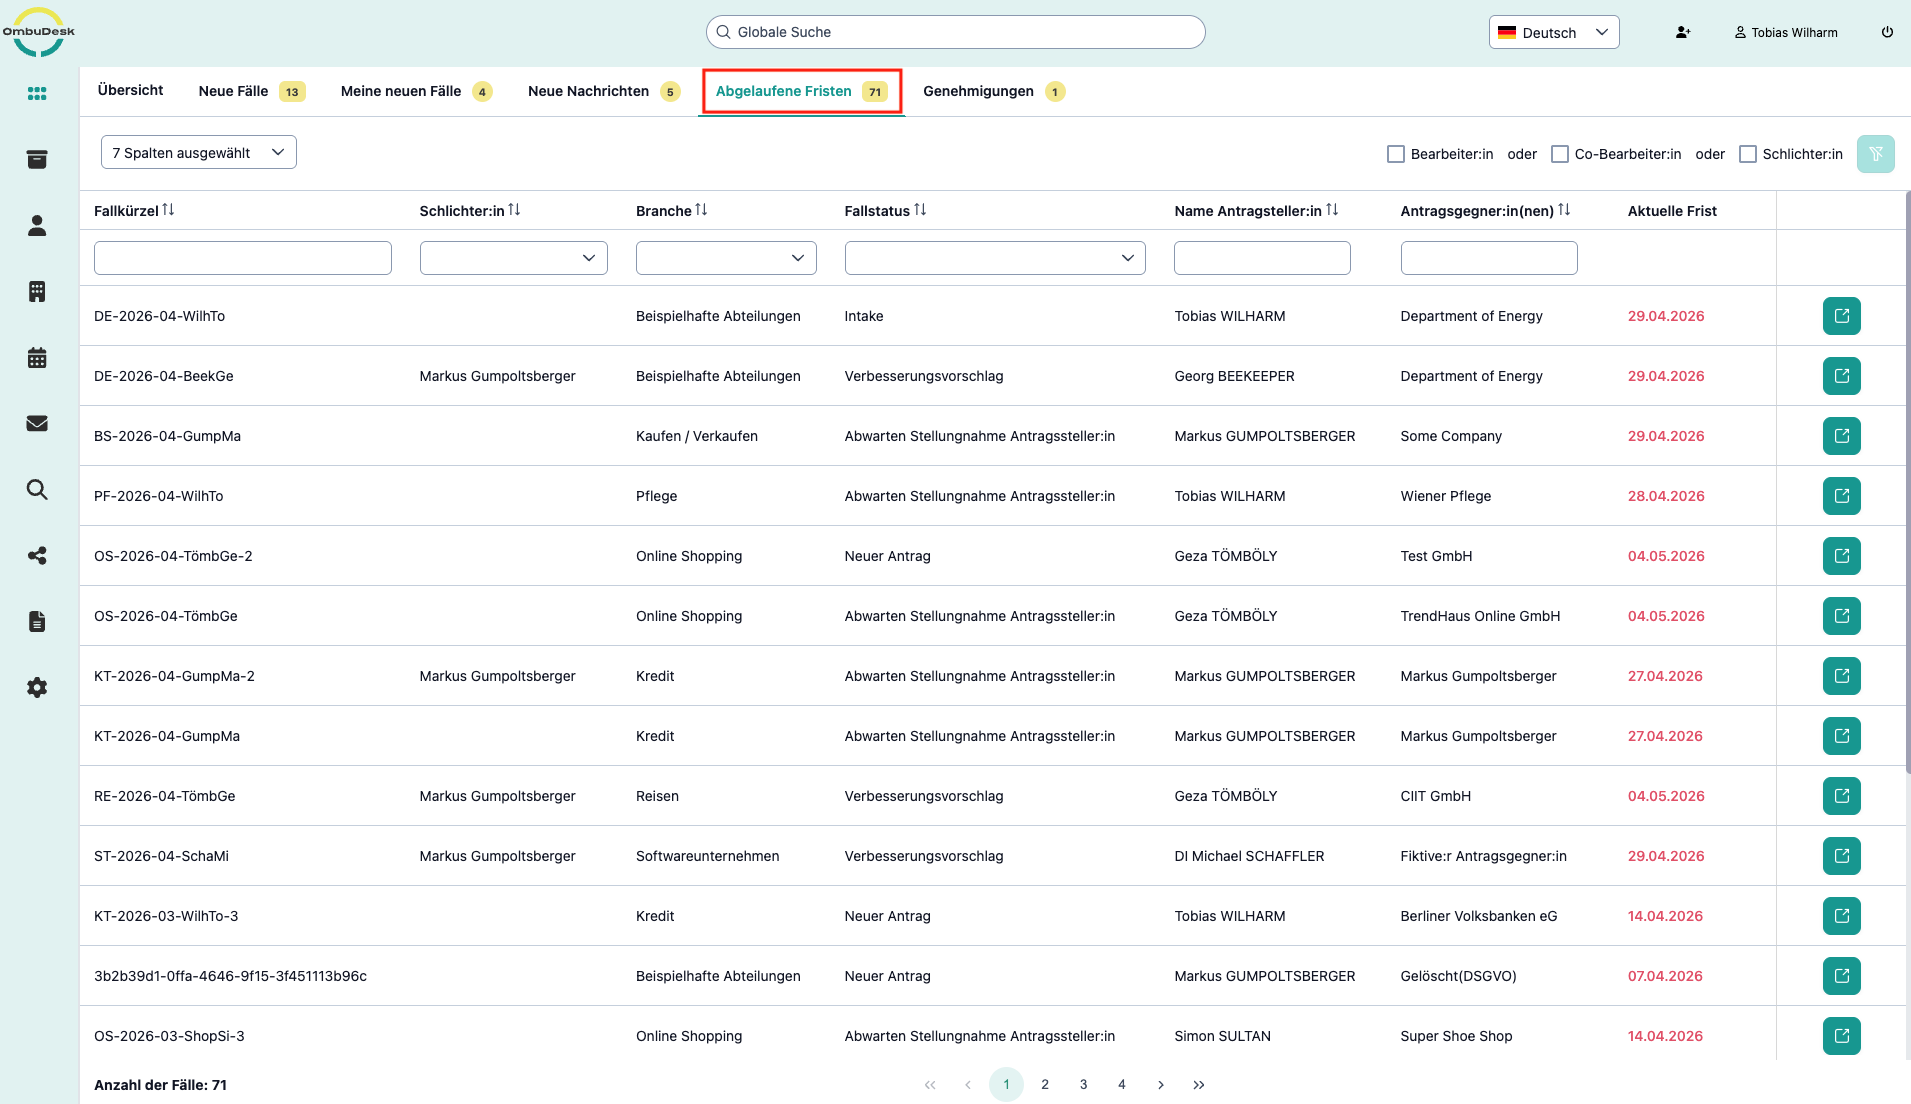Check the Bearbeiter:in checkbox
This screenshot has height=1104, width=1911.
[1396, 154]
